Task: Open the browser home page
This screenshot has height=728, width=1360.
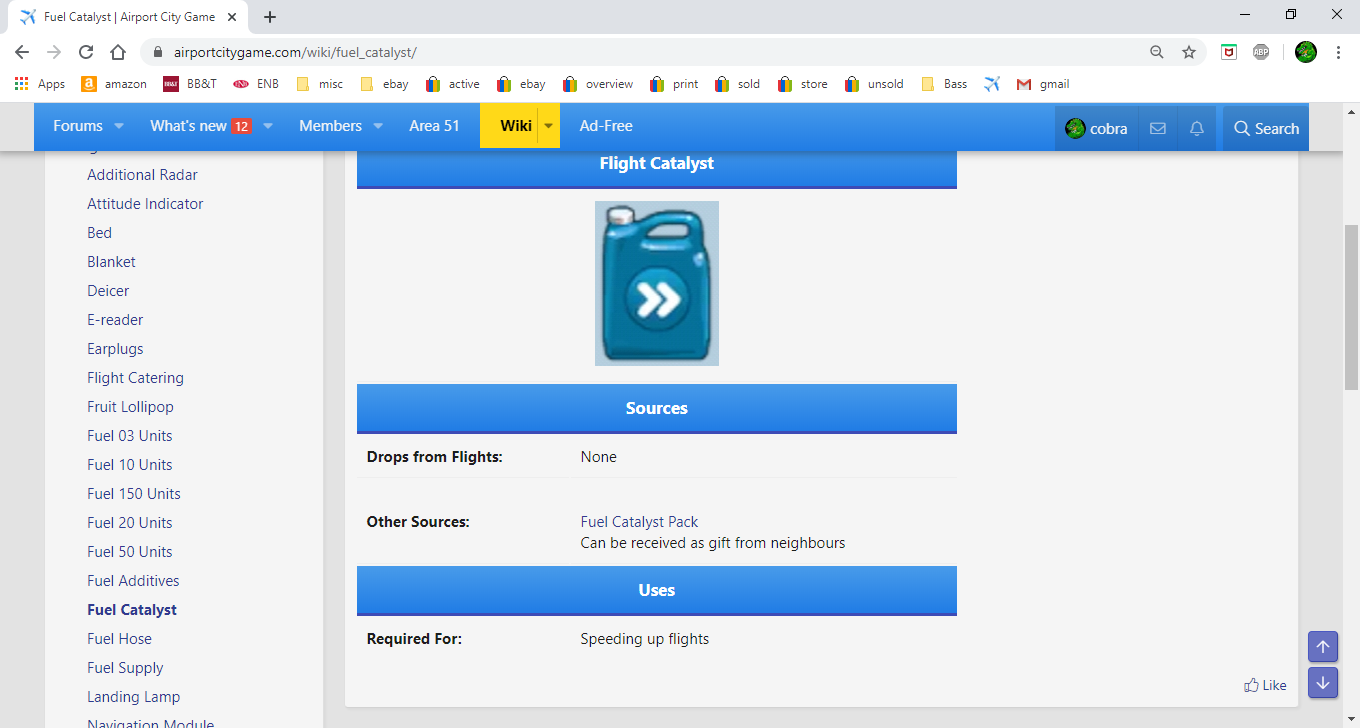Action: coord(118,52)
